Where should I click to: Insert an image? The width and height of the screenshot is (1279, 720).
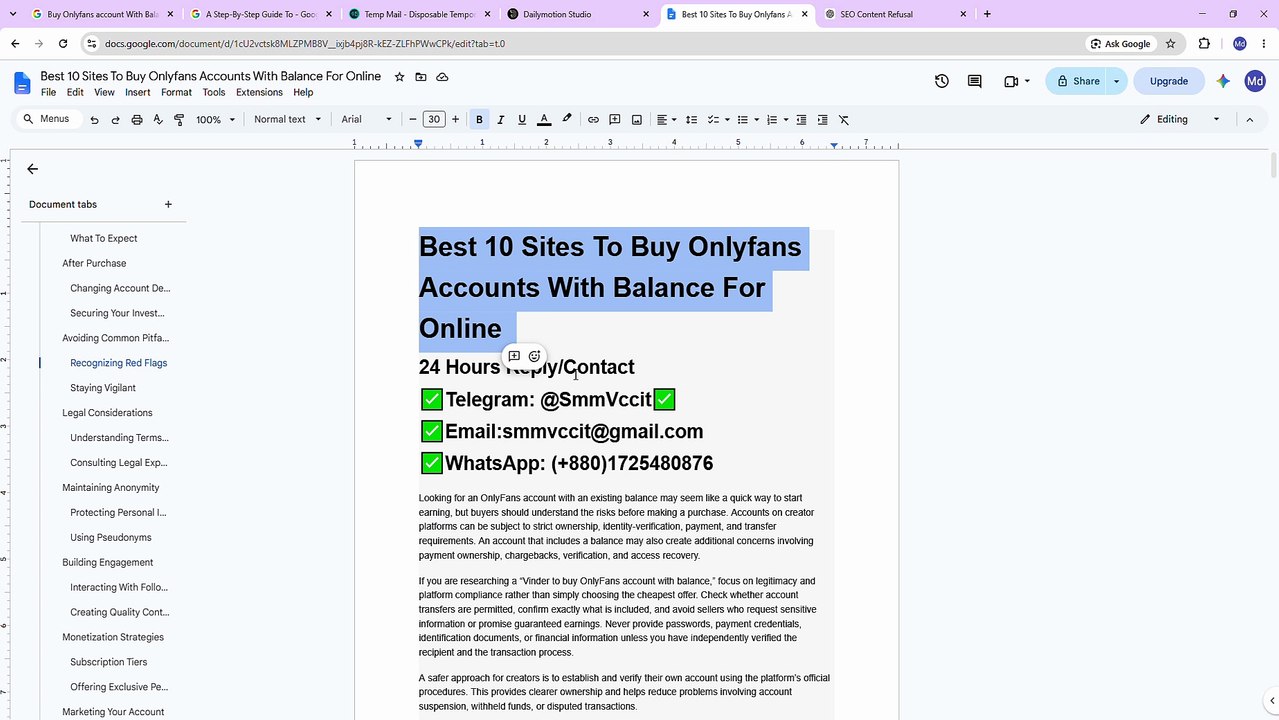point(637,120)
